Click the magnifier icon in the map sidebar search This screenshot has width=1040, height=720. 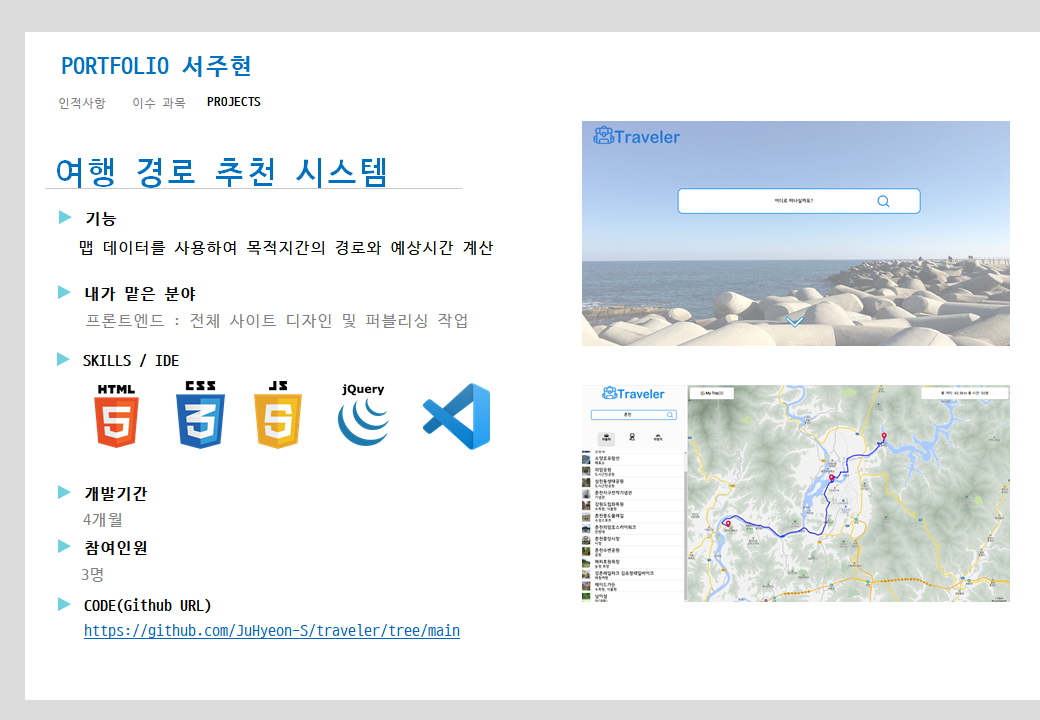click(x=670, y=415)
